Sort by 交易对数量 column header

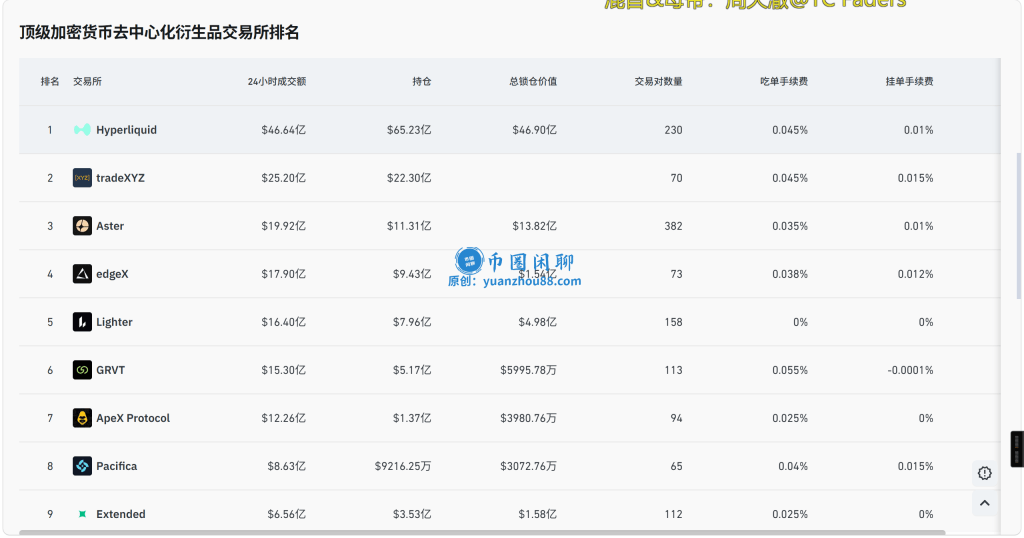tap(658, 82)
